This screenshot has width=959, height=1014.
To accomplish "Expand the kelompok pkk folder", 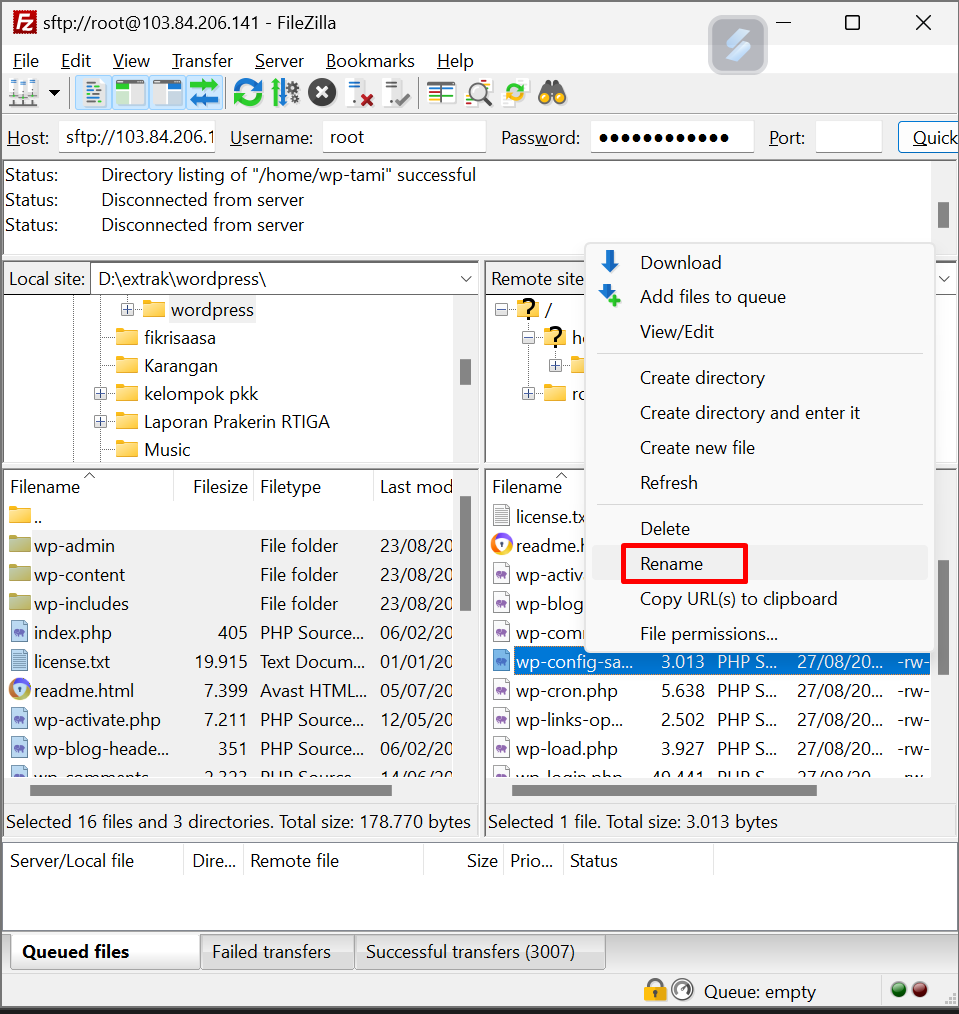I will click(x=100, y=393).
